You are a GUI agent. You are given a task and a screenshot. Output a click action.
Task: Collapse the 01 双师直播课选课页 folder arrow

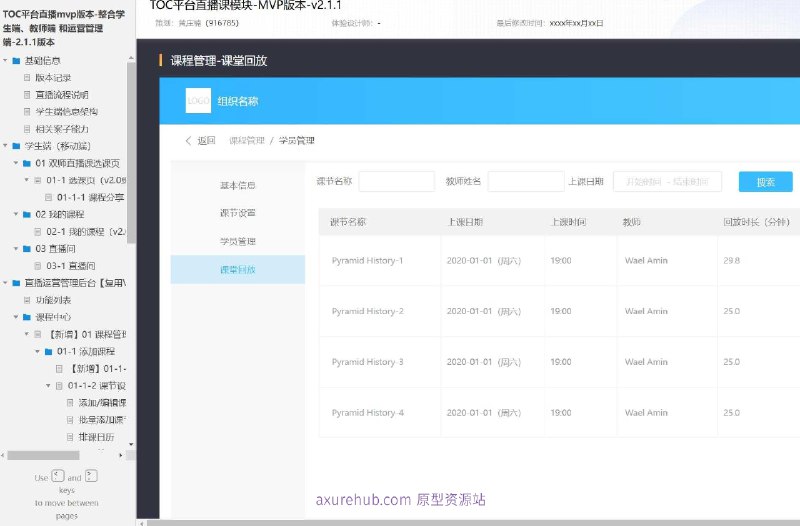coord(16,163)
